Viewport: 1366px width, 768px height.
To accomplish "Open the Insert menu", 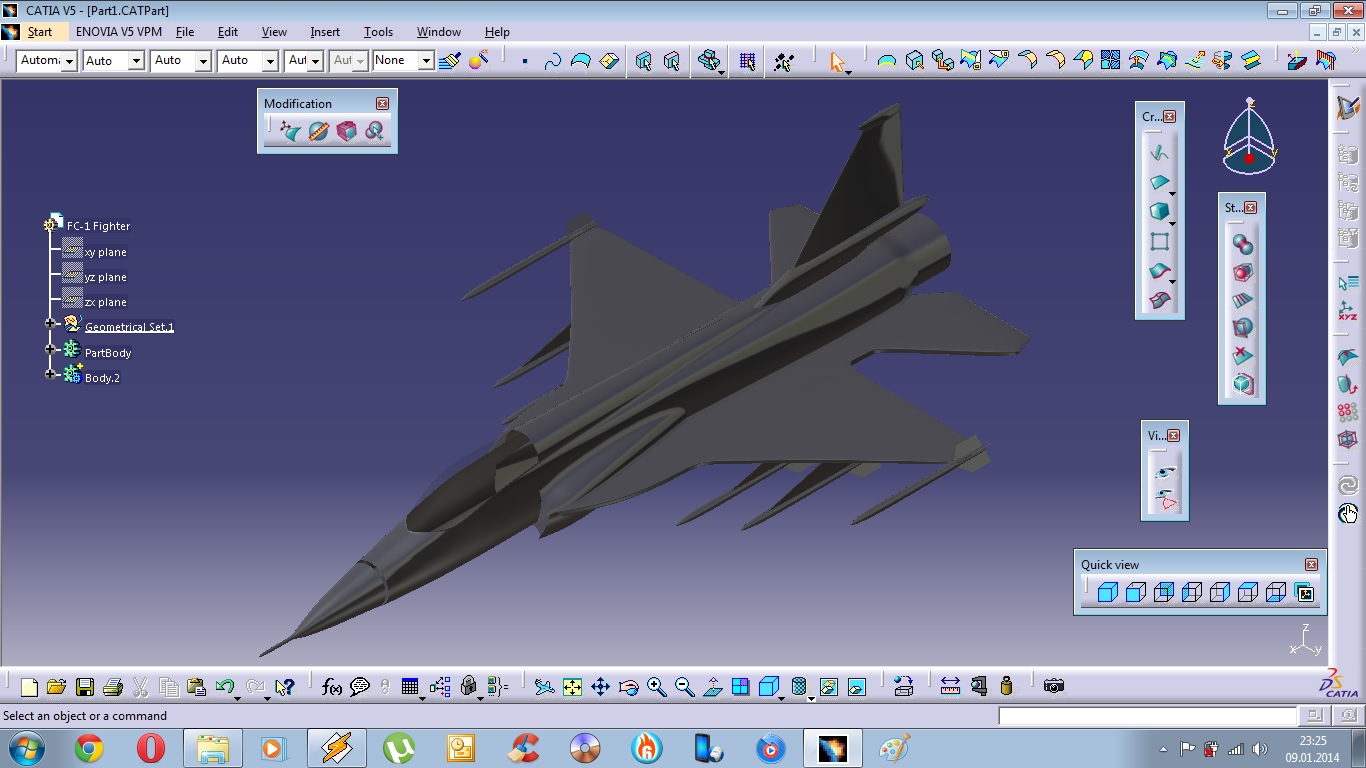I will click(325, 32).
